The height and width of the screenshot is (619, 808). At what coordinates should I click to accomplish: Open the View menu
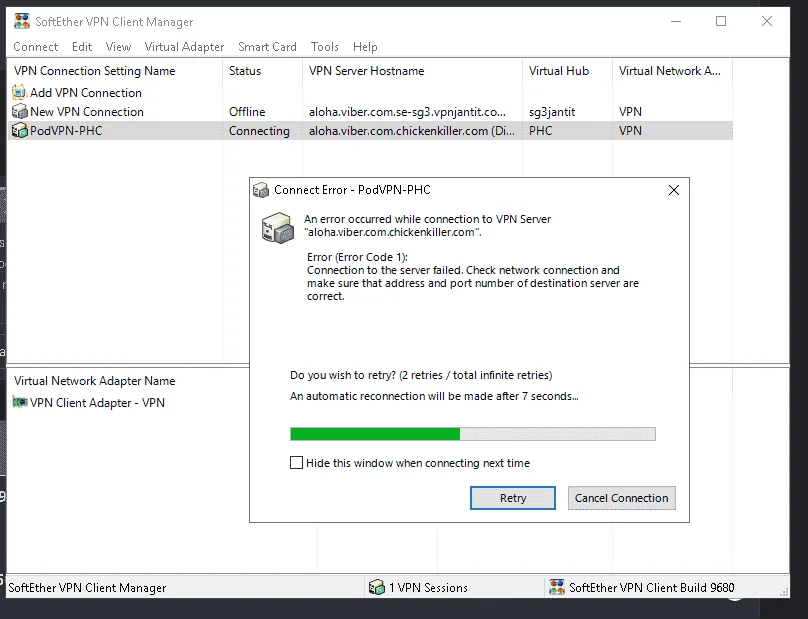tap(119, 47)
